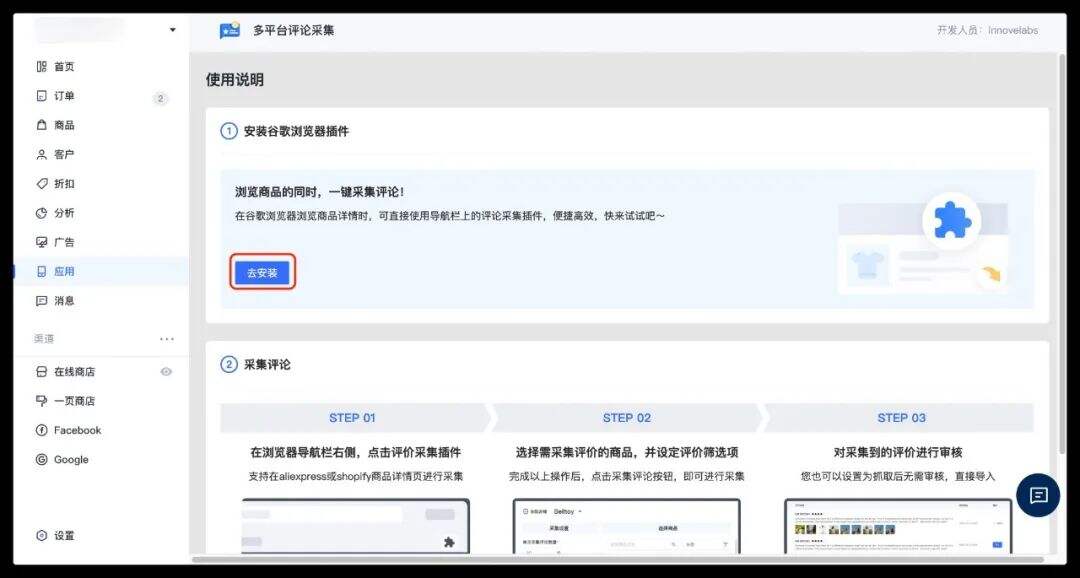Select the 一页商店 channel icon

(40, 400)
